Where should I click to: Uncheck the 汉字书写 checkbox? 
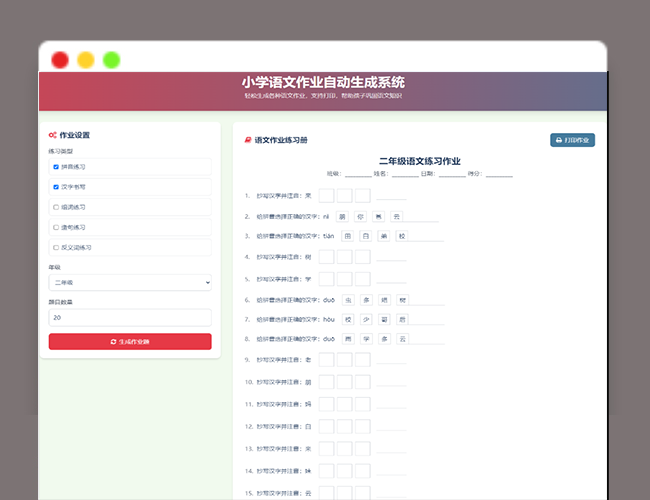pos(56,187)
